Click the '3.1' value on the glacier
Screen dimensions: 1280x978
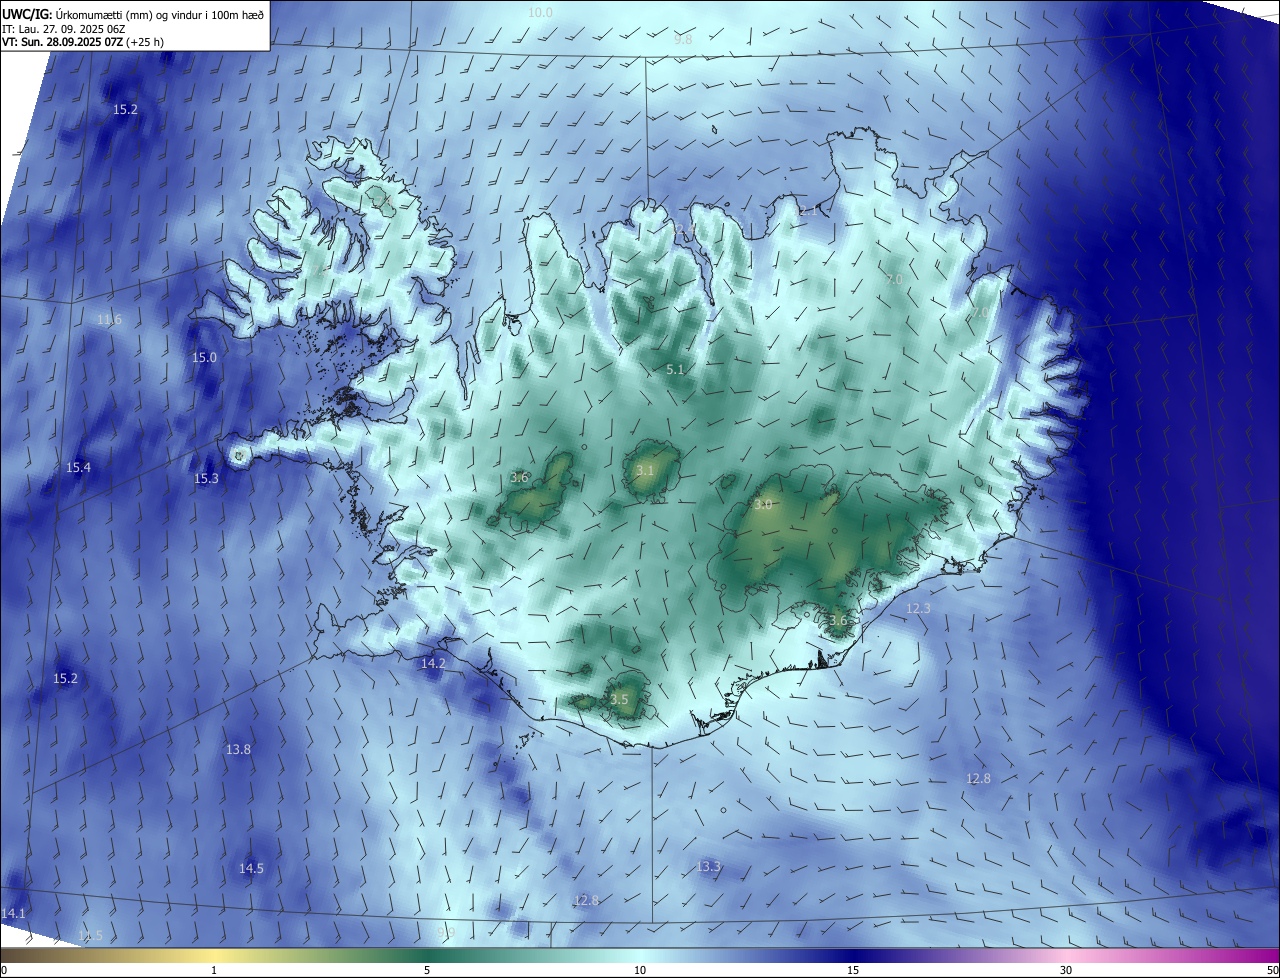pyautogui.click(x=645, y=470)
